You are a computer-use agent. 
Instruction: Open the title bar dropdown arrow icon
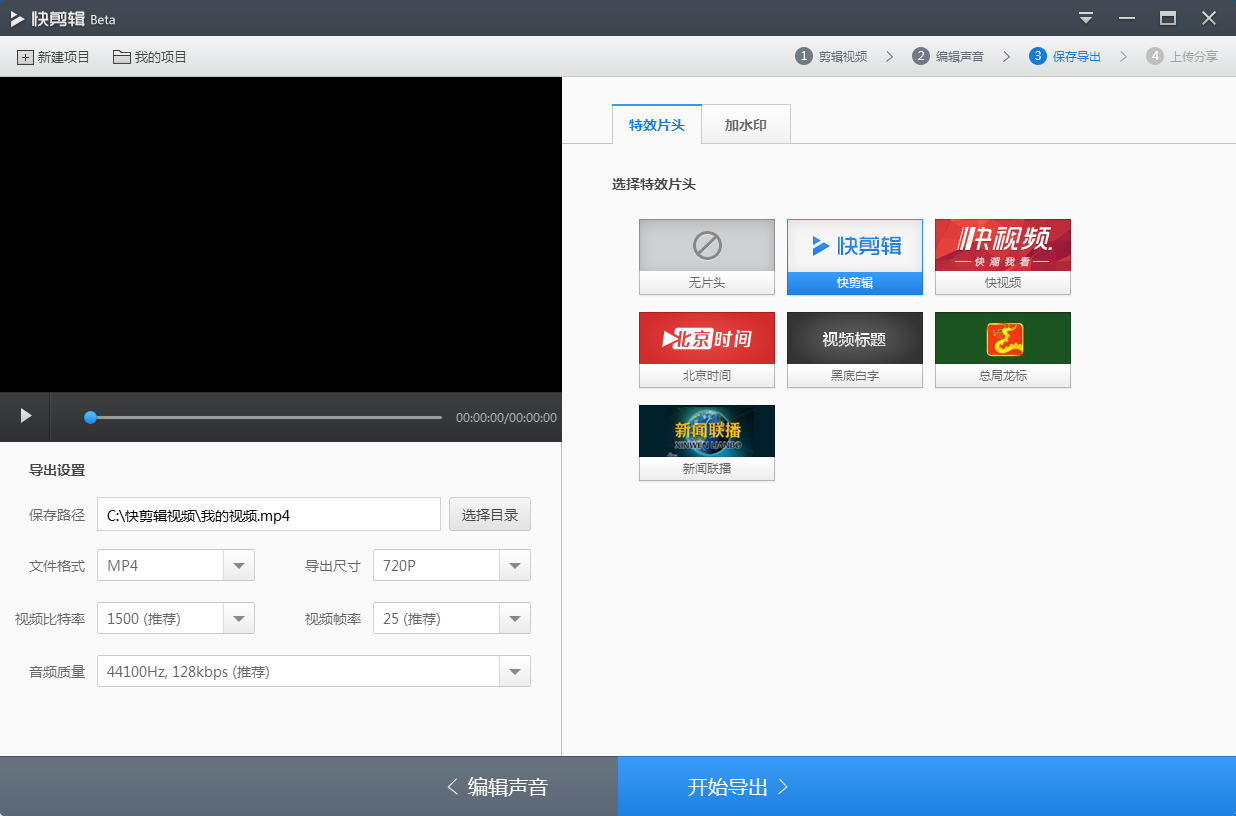tap(1085, 18)
